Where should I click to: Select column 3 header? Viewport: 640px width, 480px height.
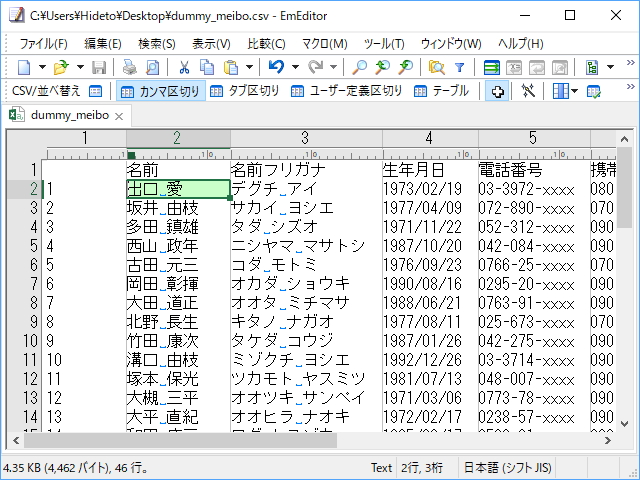[306, 138]
